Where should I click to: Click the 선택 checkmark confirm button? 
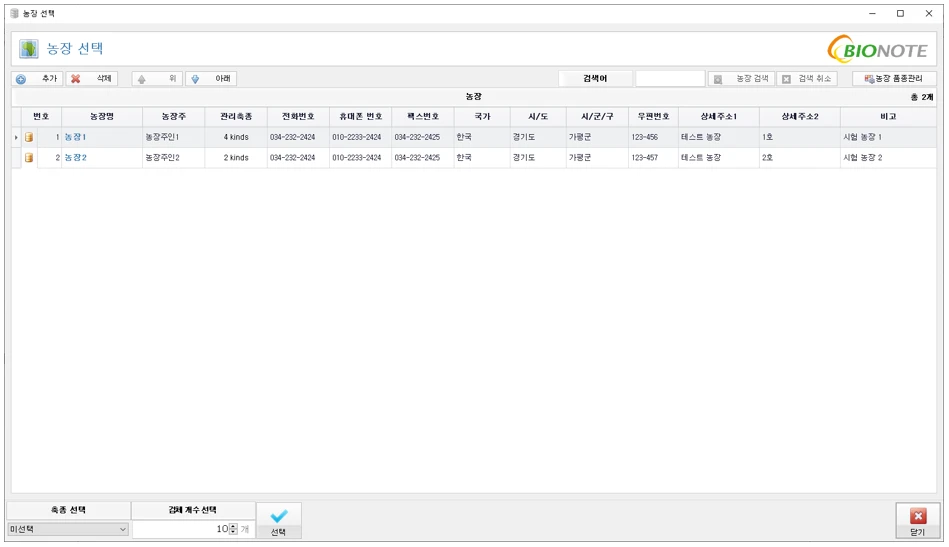pos(279,521)
